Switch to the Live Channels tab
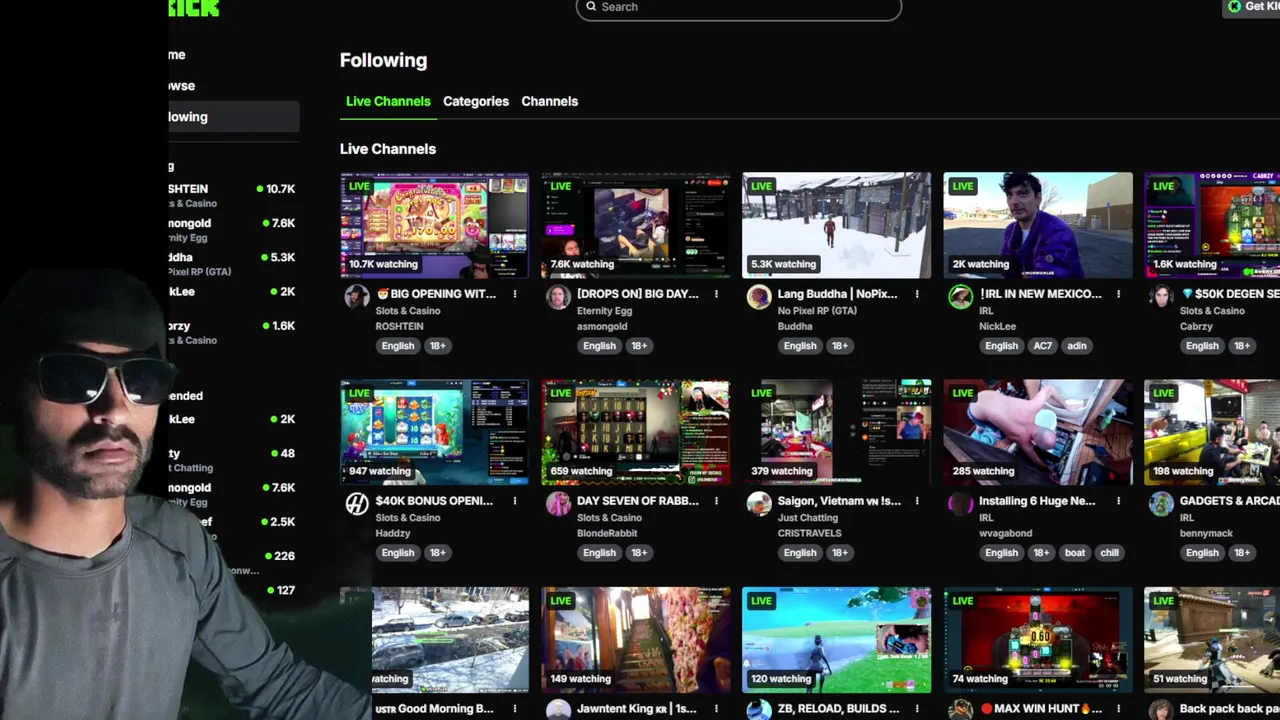The height and width of the screenshot is (720, 1280). click(x=388, y=101)
